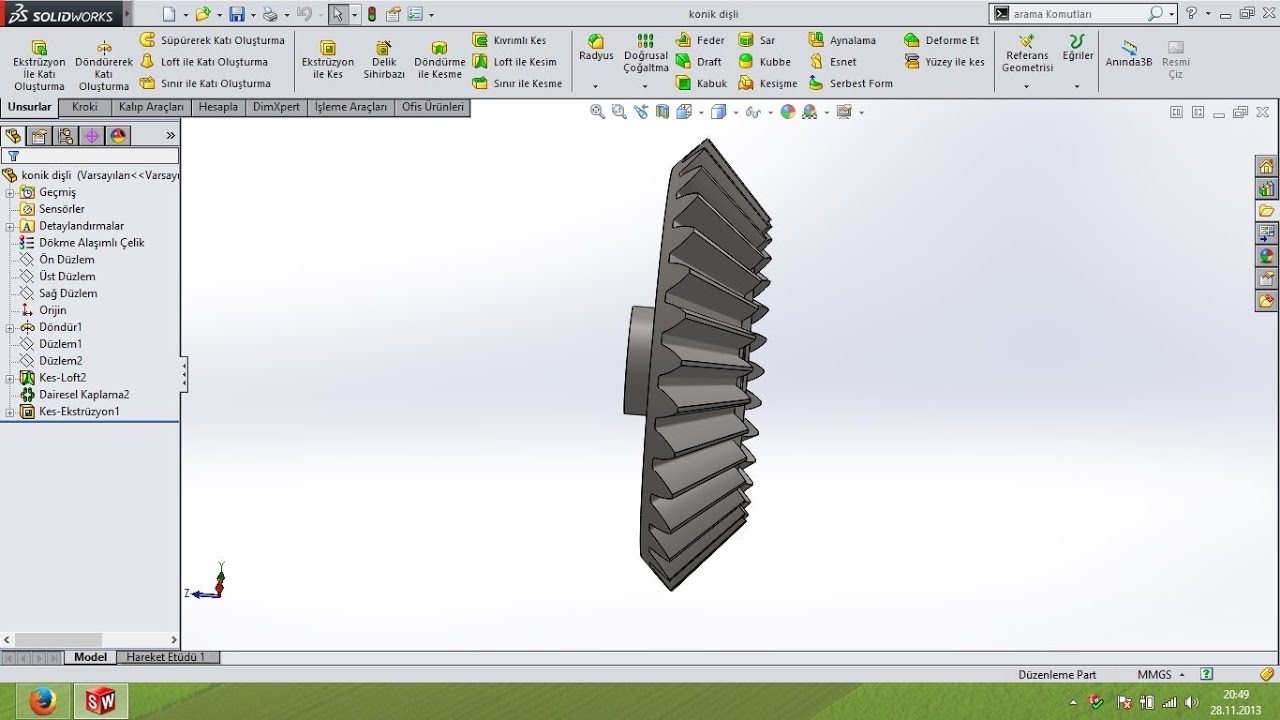
Task: Click the volume icon in system tray
Action: (x=1191, y=702)
